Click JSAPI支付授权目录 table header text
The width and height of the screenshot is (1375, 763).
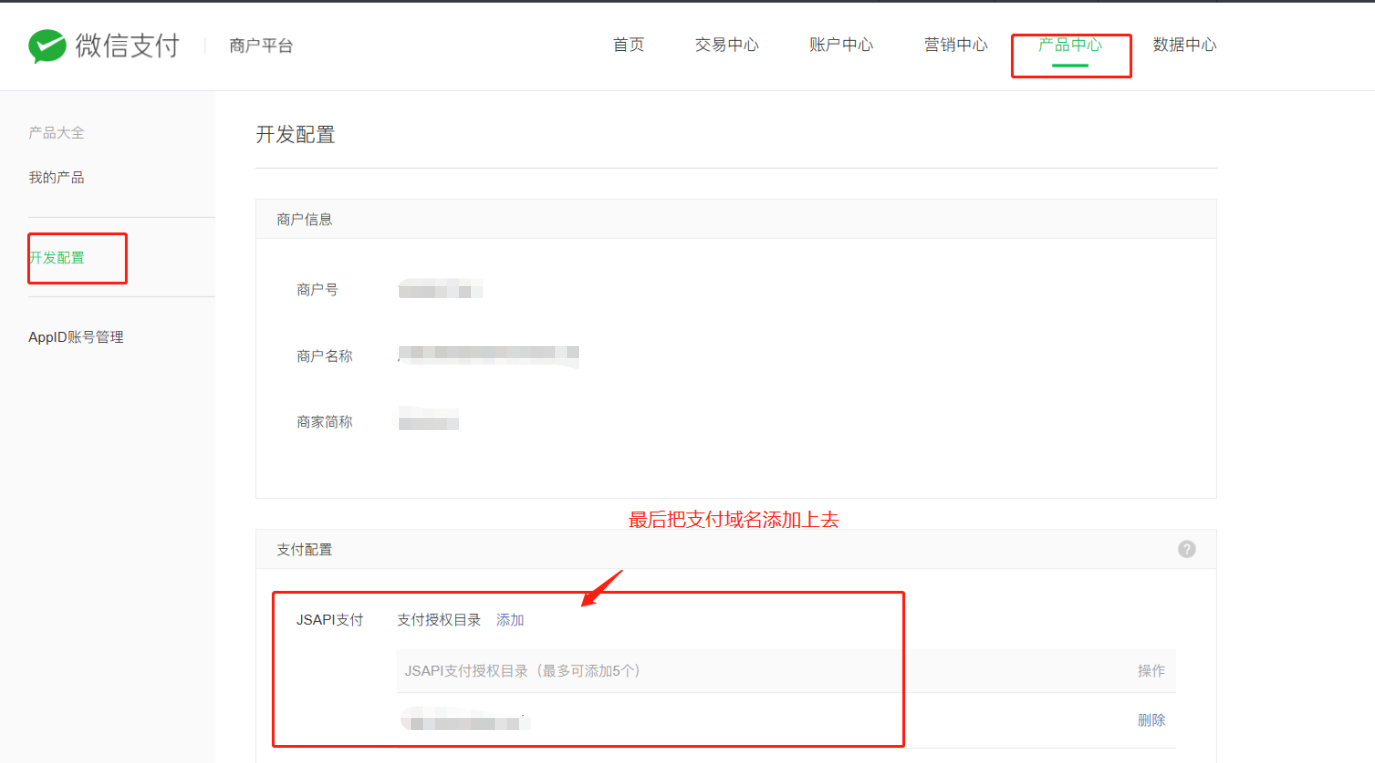[x=523, y=671]
